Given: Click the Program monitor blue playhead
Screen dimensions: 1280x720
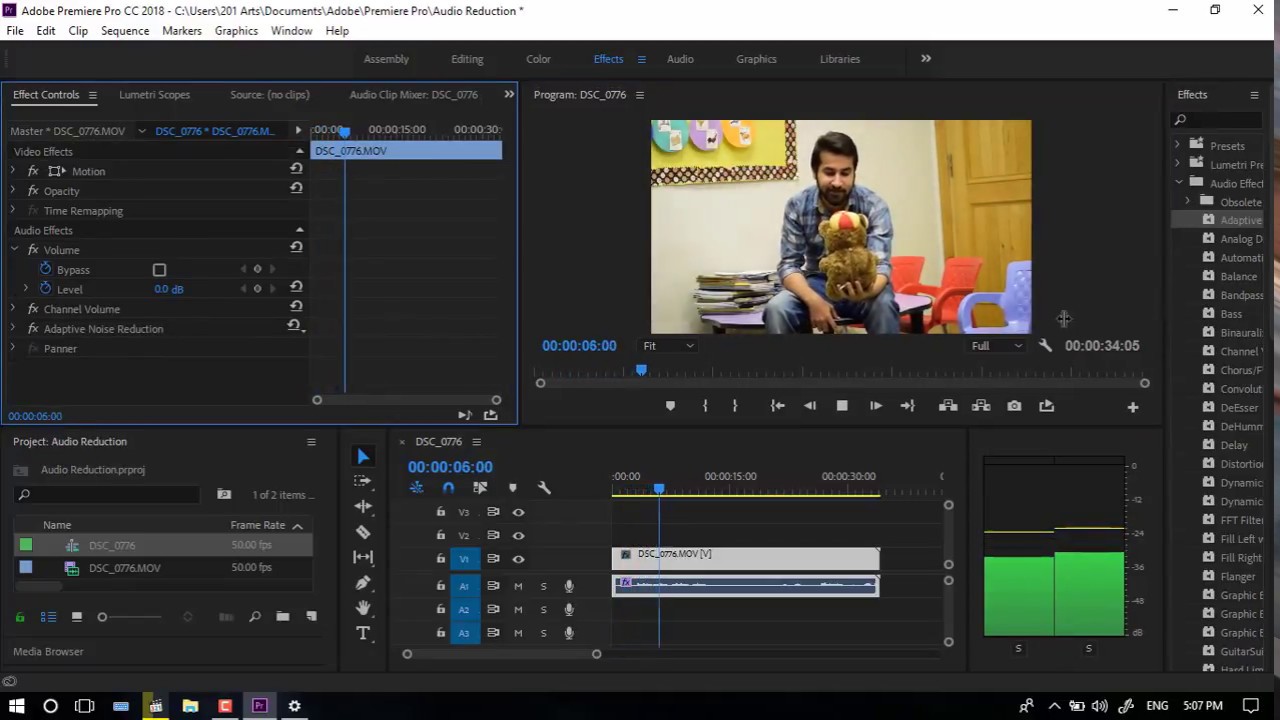Looking at the screenshot, I should 641,371.
